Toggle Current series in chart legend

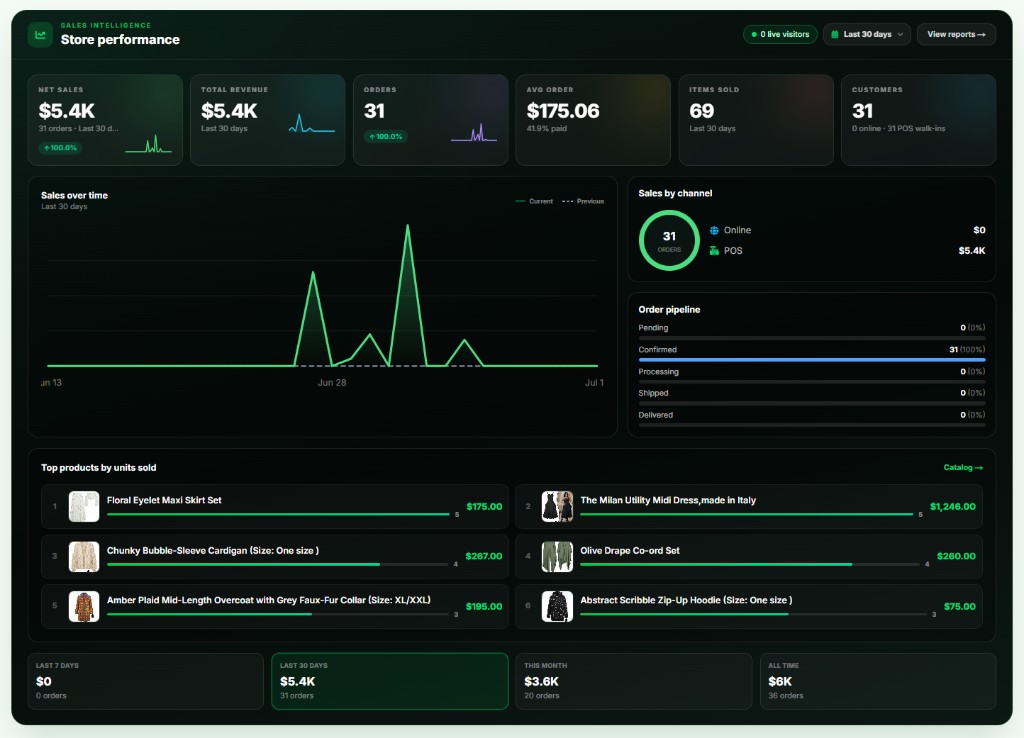534,201
